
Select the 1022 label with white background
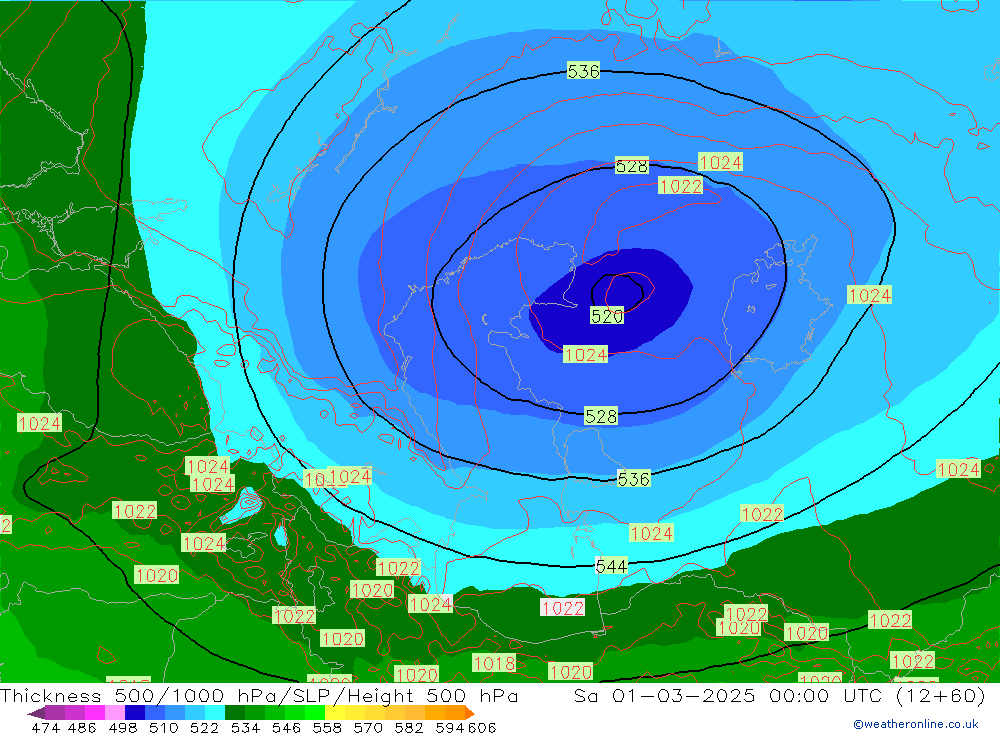click(562, 608)
